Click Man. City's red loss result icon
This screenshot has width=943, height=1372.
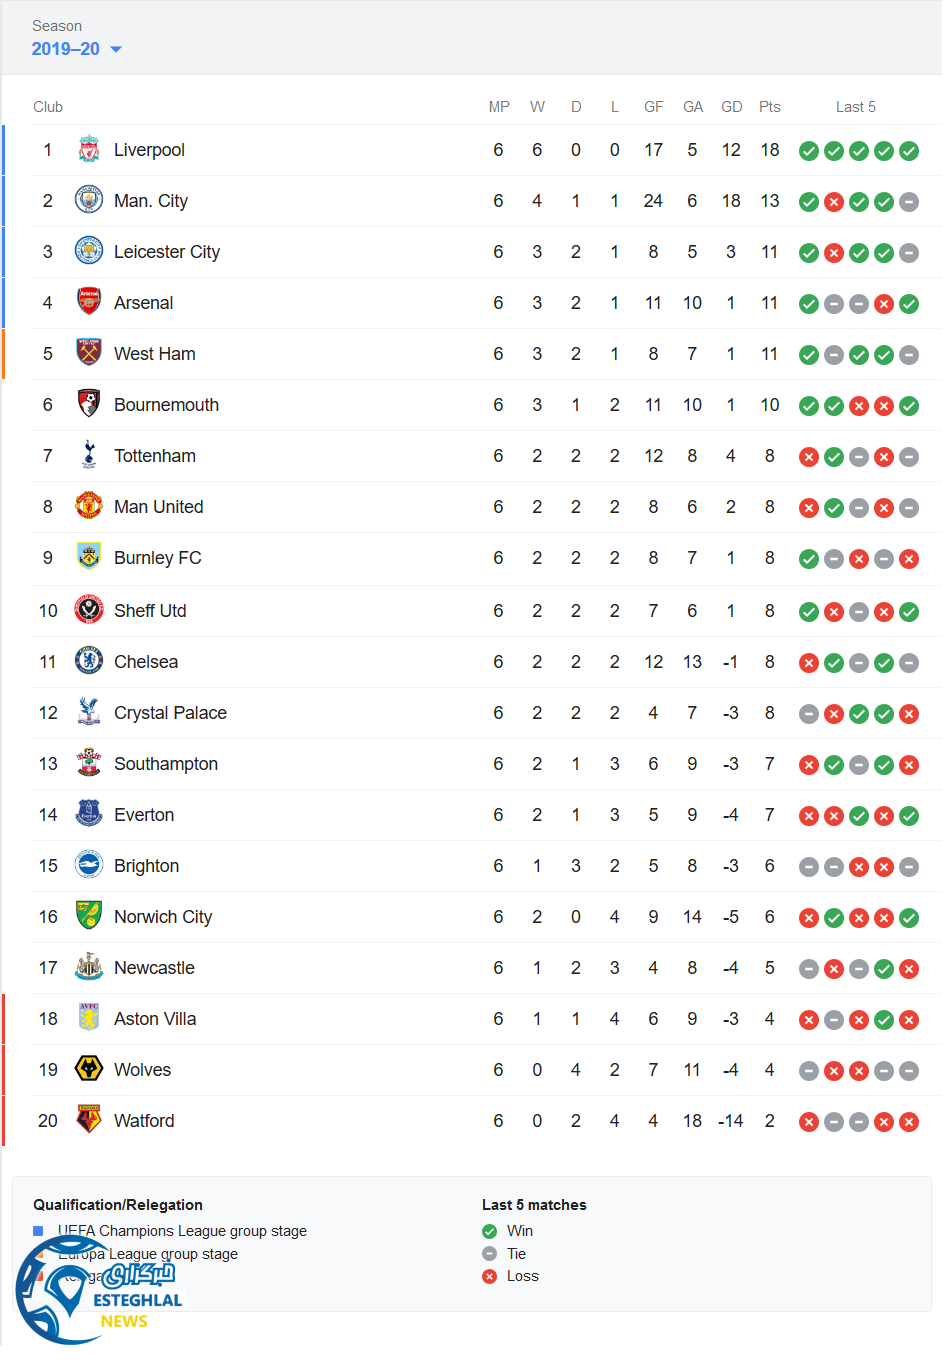click(x=834, y=202)
